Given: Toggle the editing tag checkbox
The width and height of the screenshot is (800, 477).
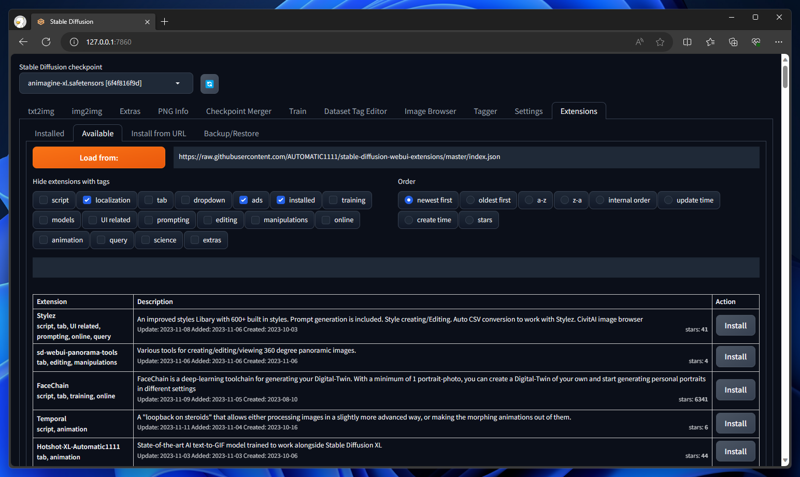Looking at the screenshot, I should (207, 220).
